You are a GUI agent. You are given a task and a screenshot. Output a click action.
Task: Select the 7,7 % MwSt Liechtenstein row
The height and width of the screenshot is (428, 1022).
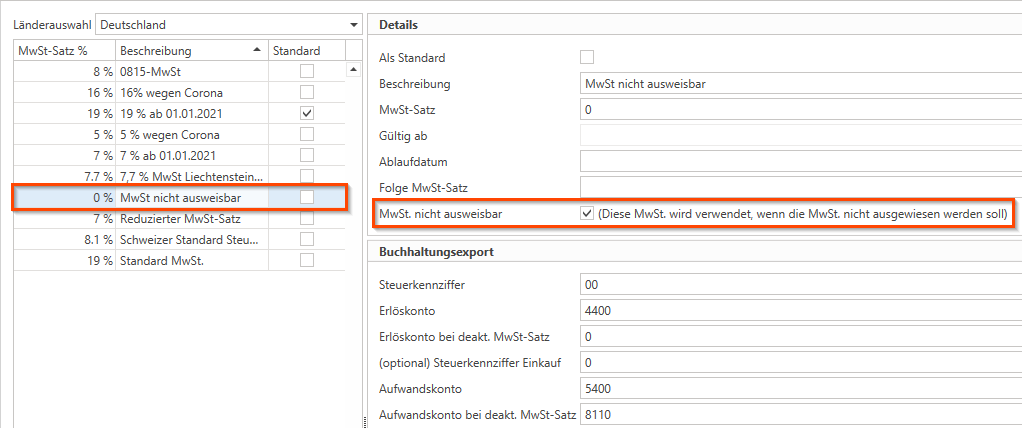click(x=180, y=176)
